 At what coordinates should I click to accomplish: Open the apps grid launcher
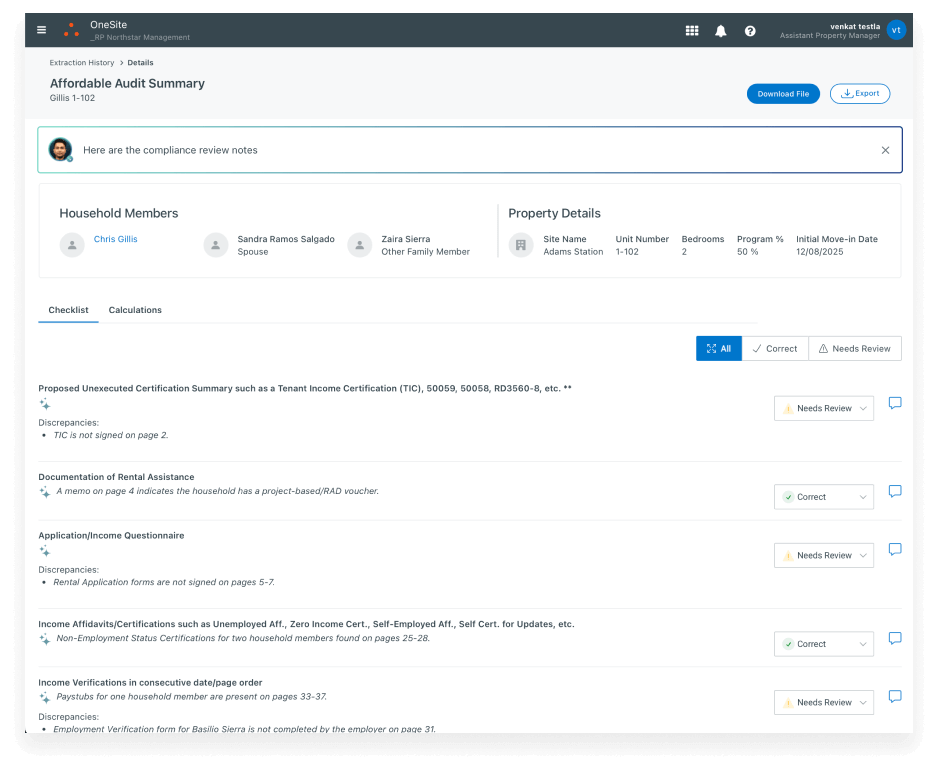click(692, 31)
